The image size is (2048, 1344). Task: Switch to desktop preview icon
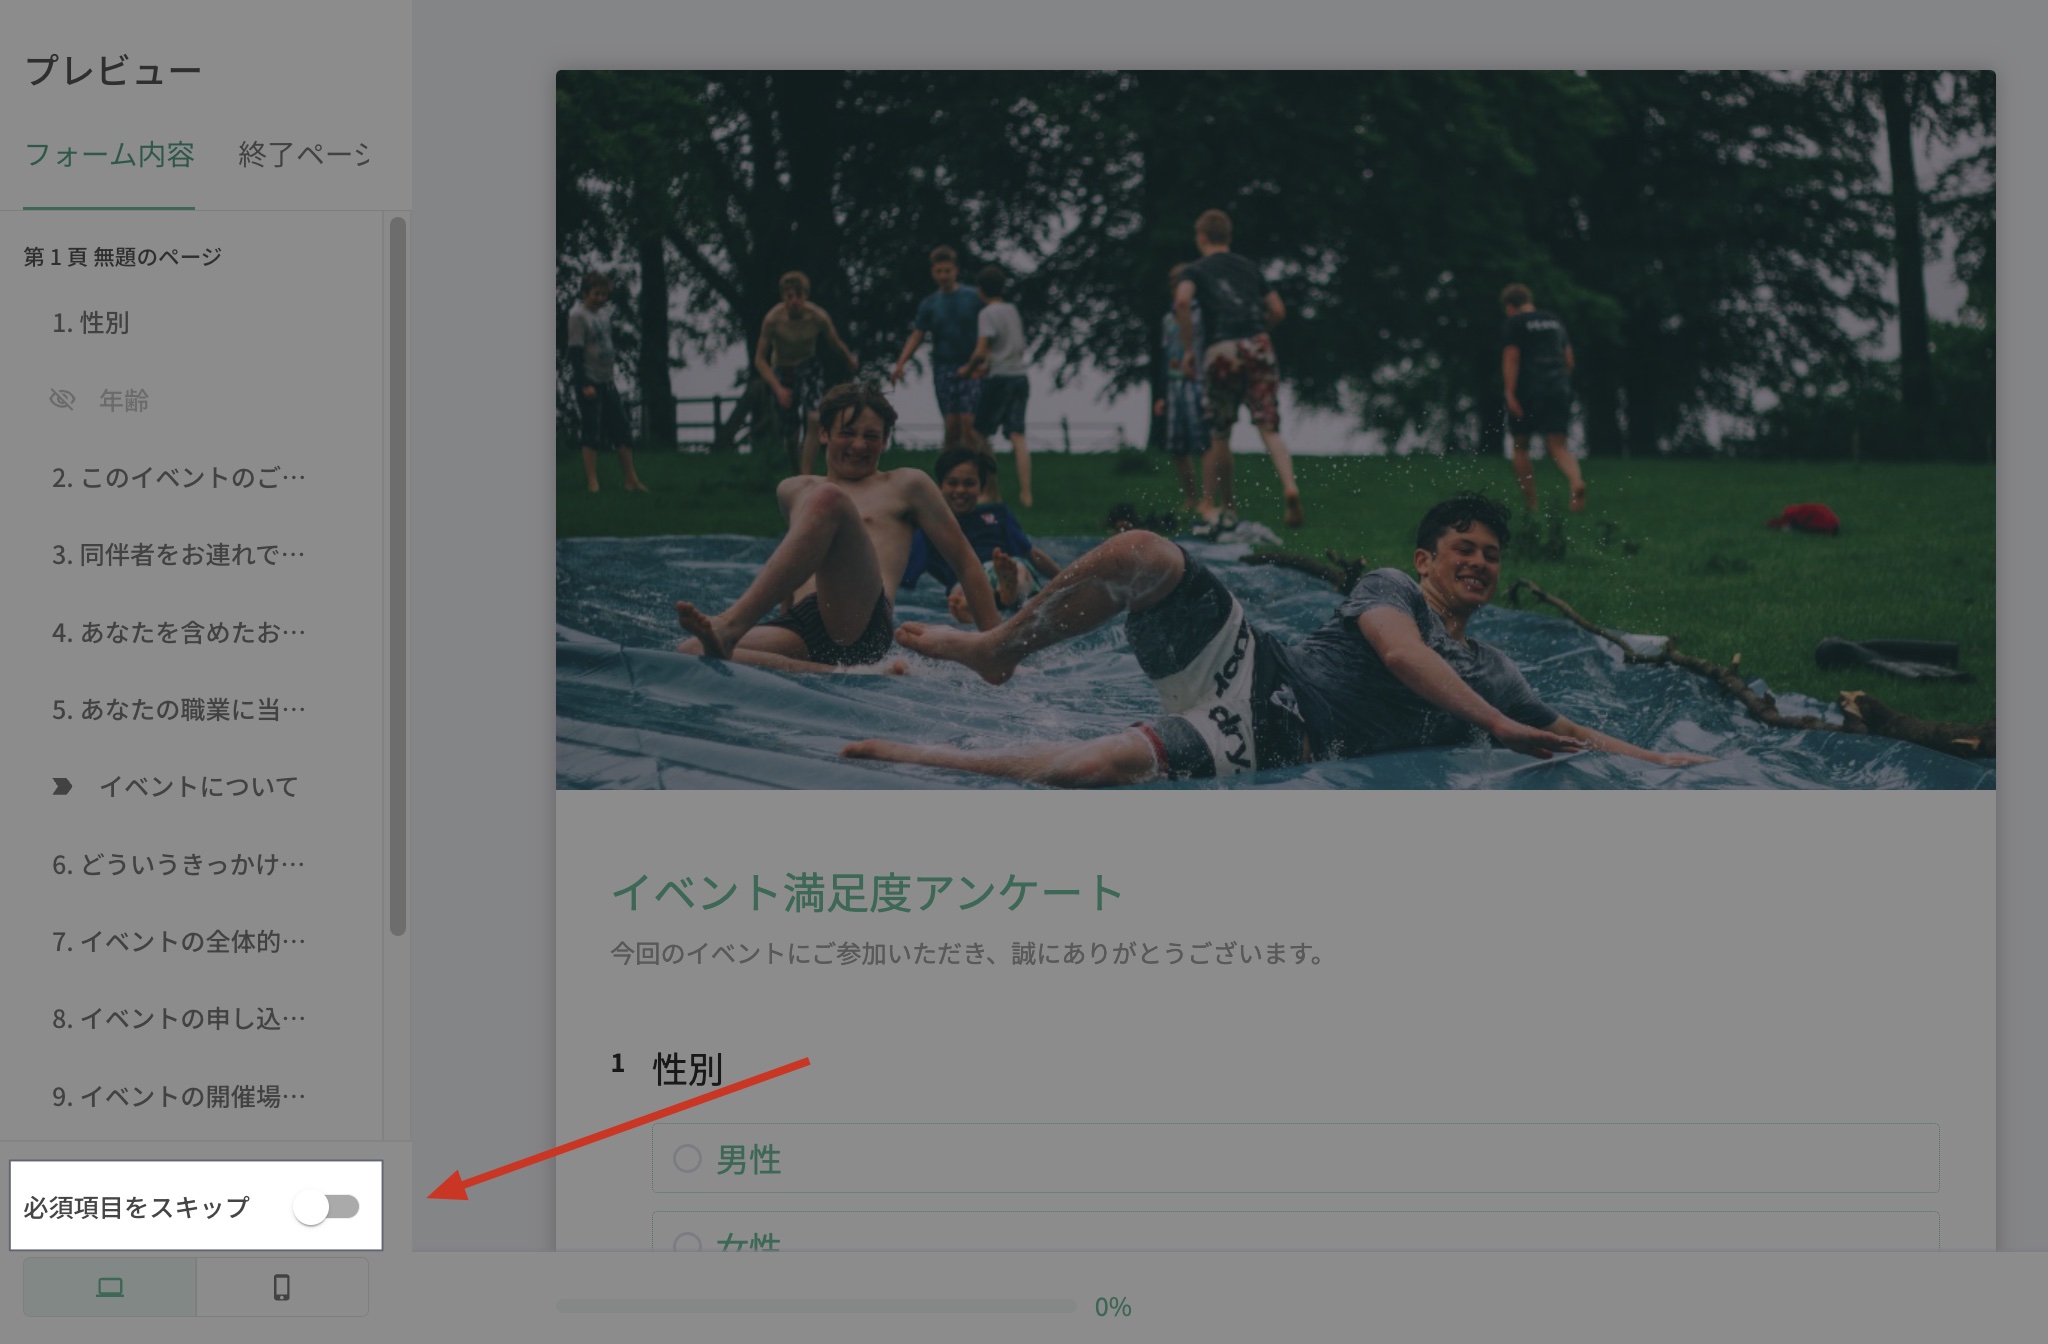(110, 1287)
